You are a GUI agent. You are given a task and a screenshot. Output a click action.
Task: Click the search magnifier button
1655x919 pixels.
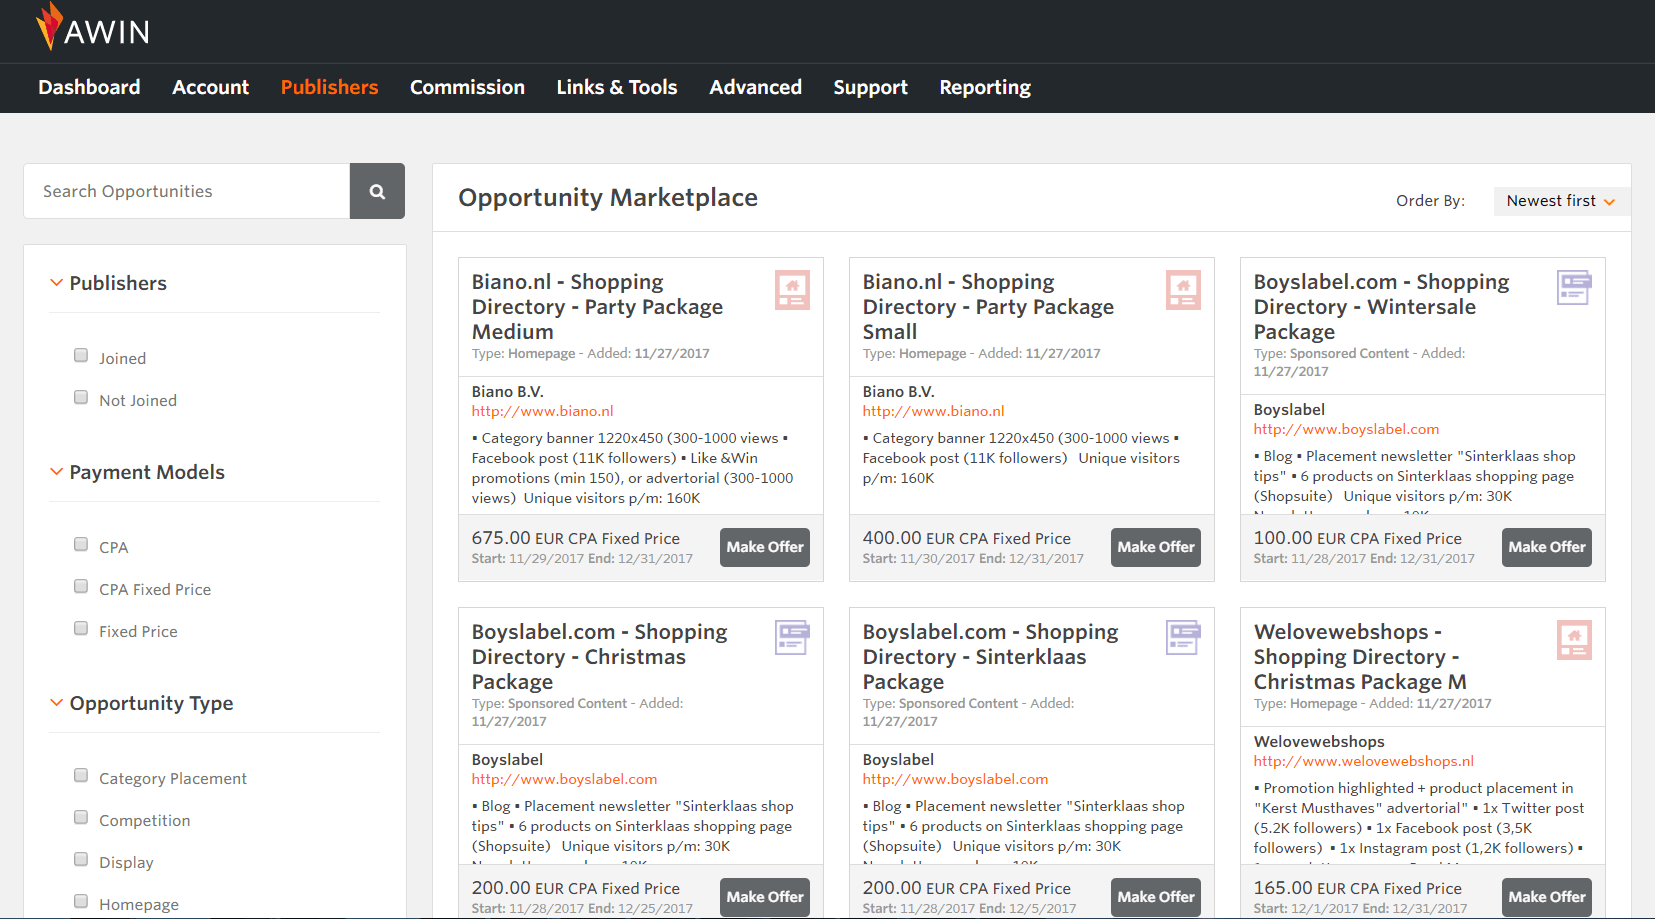click(377, 191)
